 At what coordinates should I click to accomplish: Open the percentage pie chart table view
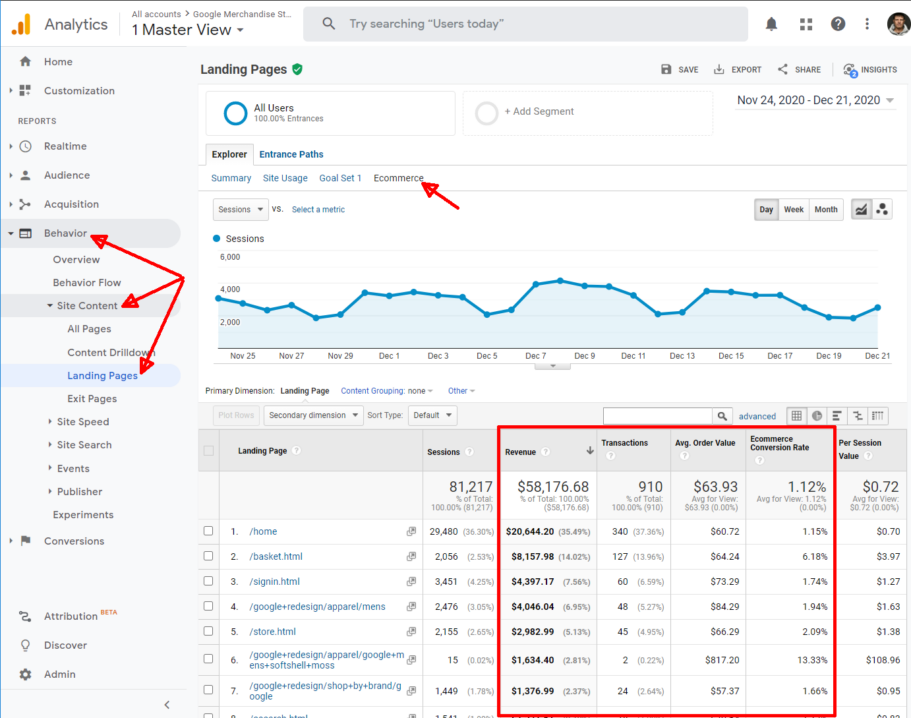point(816,415)
